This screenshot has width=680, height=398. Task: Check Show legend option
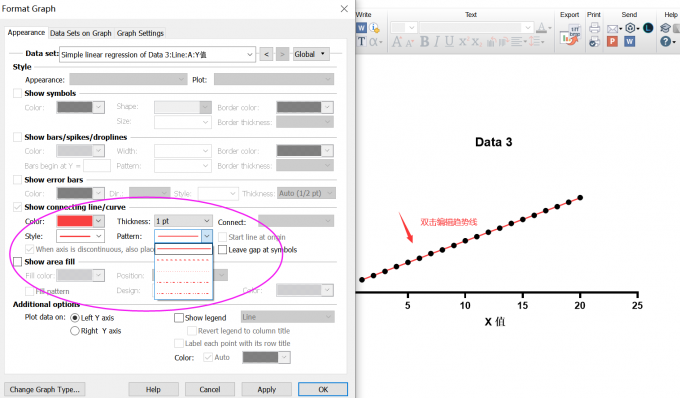pos(179,318)
